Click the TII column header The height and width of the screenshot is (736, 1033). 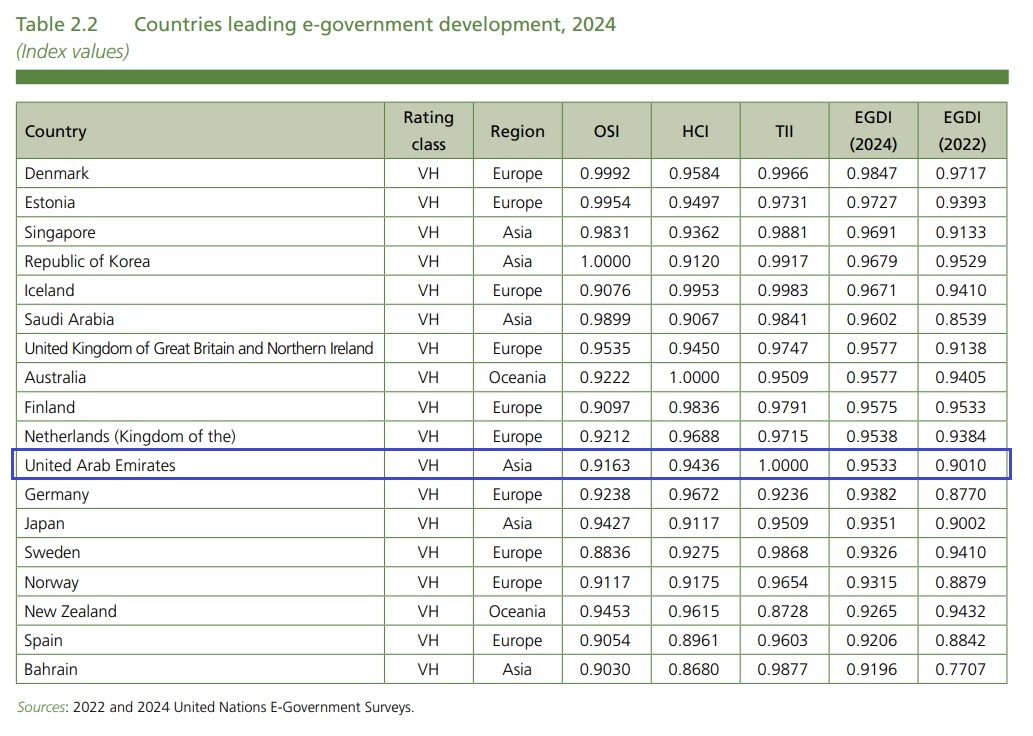click(783, 131)
